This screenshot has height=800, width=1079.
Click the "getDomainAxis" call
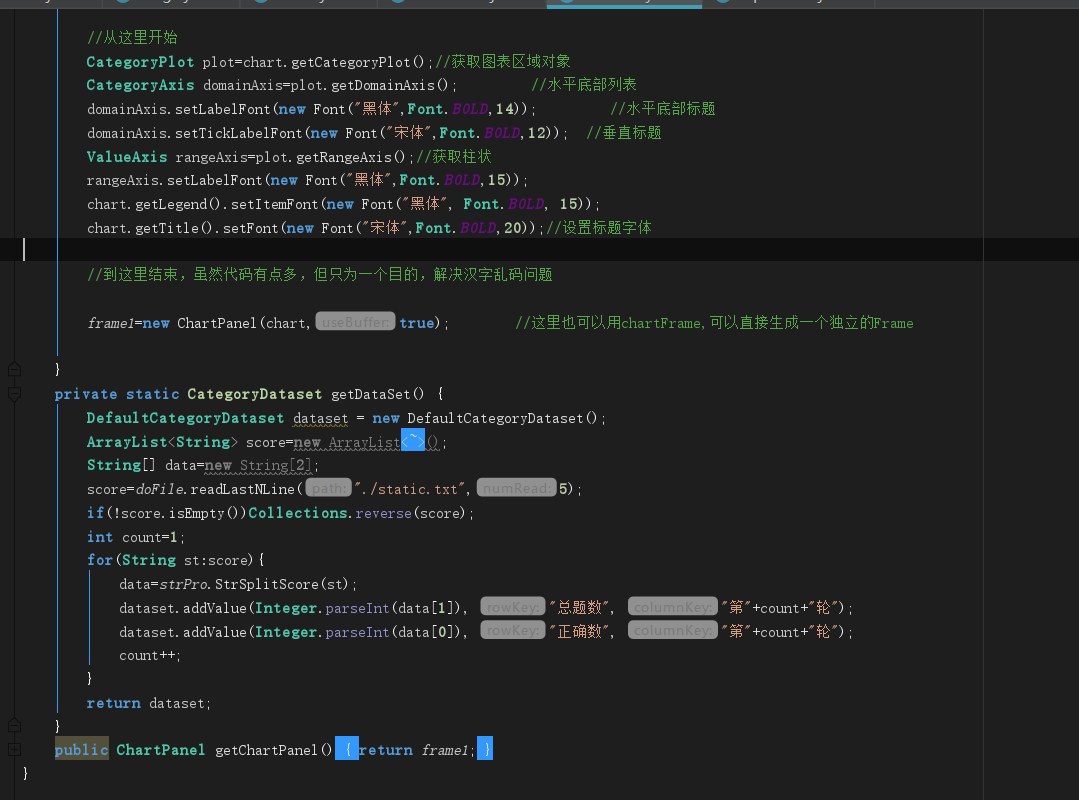pyautogui.click(x=383, y=85)
